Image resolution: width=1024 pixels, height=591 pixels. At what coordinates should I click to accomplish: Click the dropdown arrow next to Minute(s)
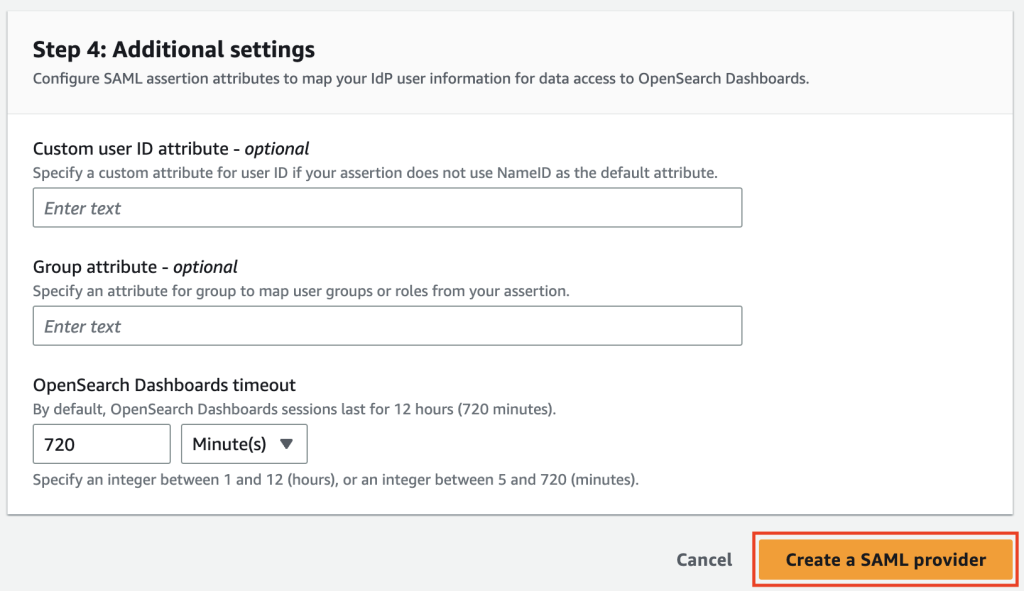point(287,444)
